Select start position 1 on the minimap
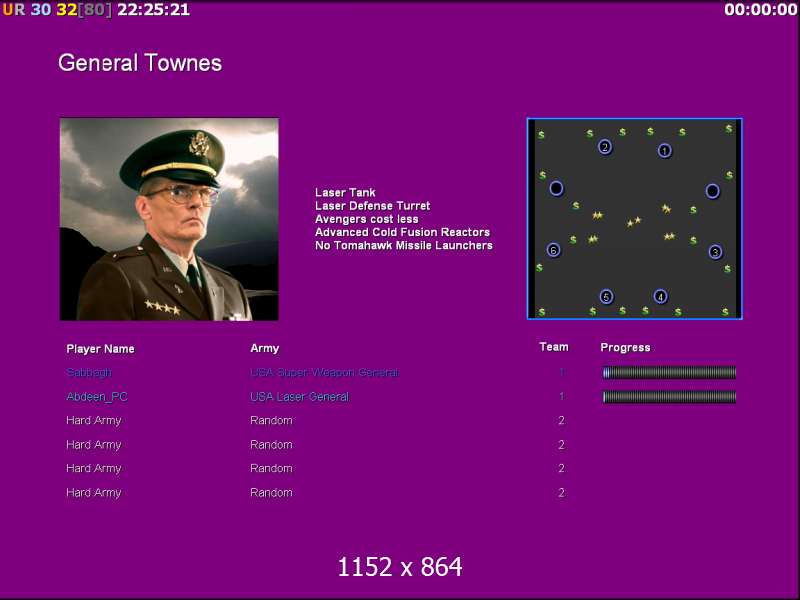 664,151
